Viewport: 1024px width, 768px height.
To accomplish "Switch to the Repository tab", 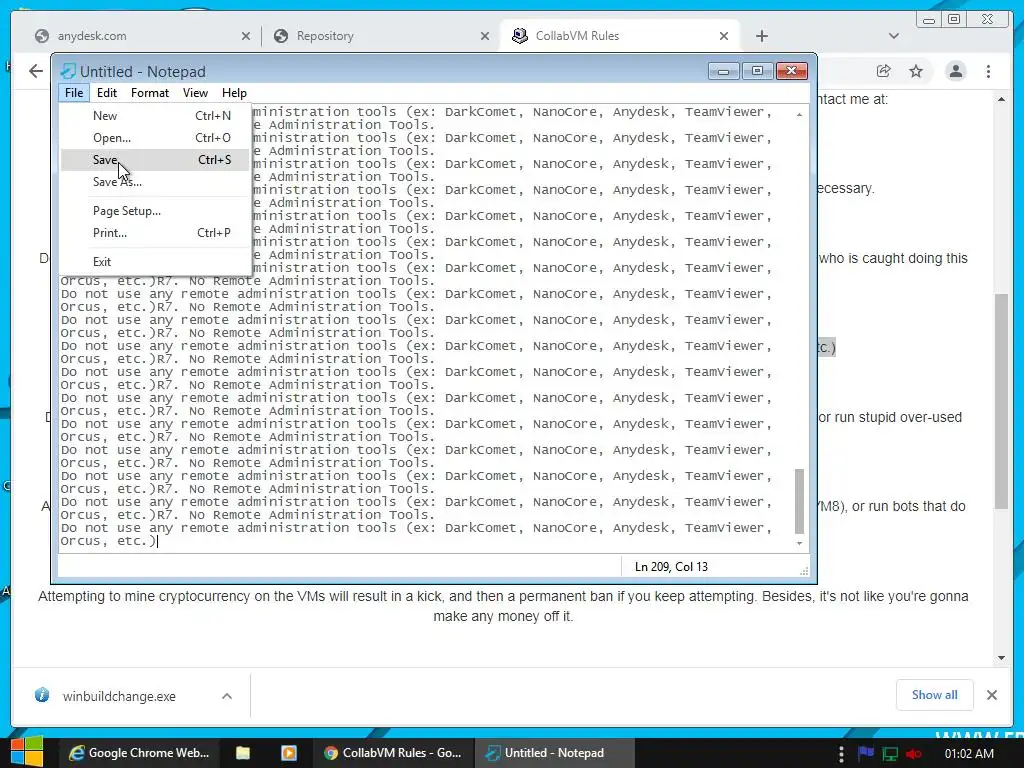I will tap(381, 36).
